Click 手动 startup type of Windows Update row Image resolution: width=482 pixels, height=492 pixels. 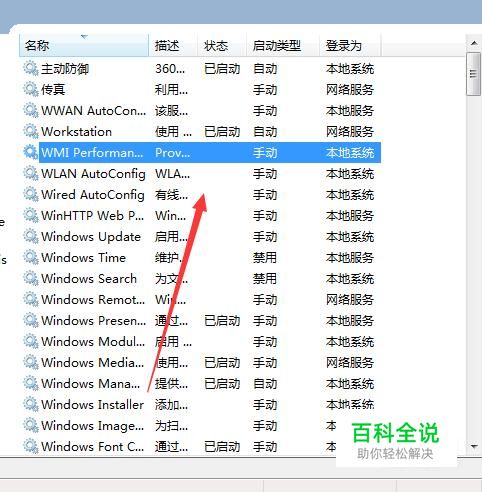265,237
